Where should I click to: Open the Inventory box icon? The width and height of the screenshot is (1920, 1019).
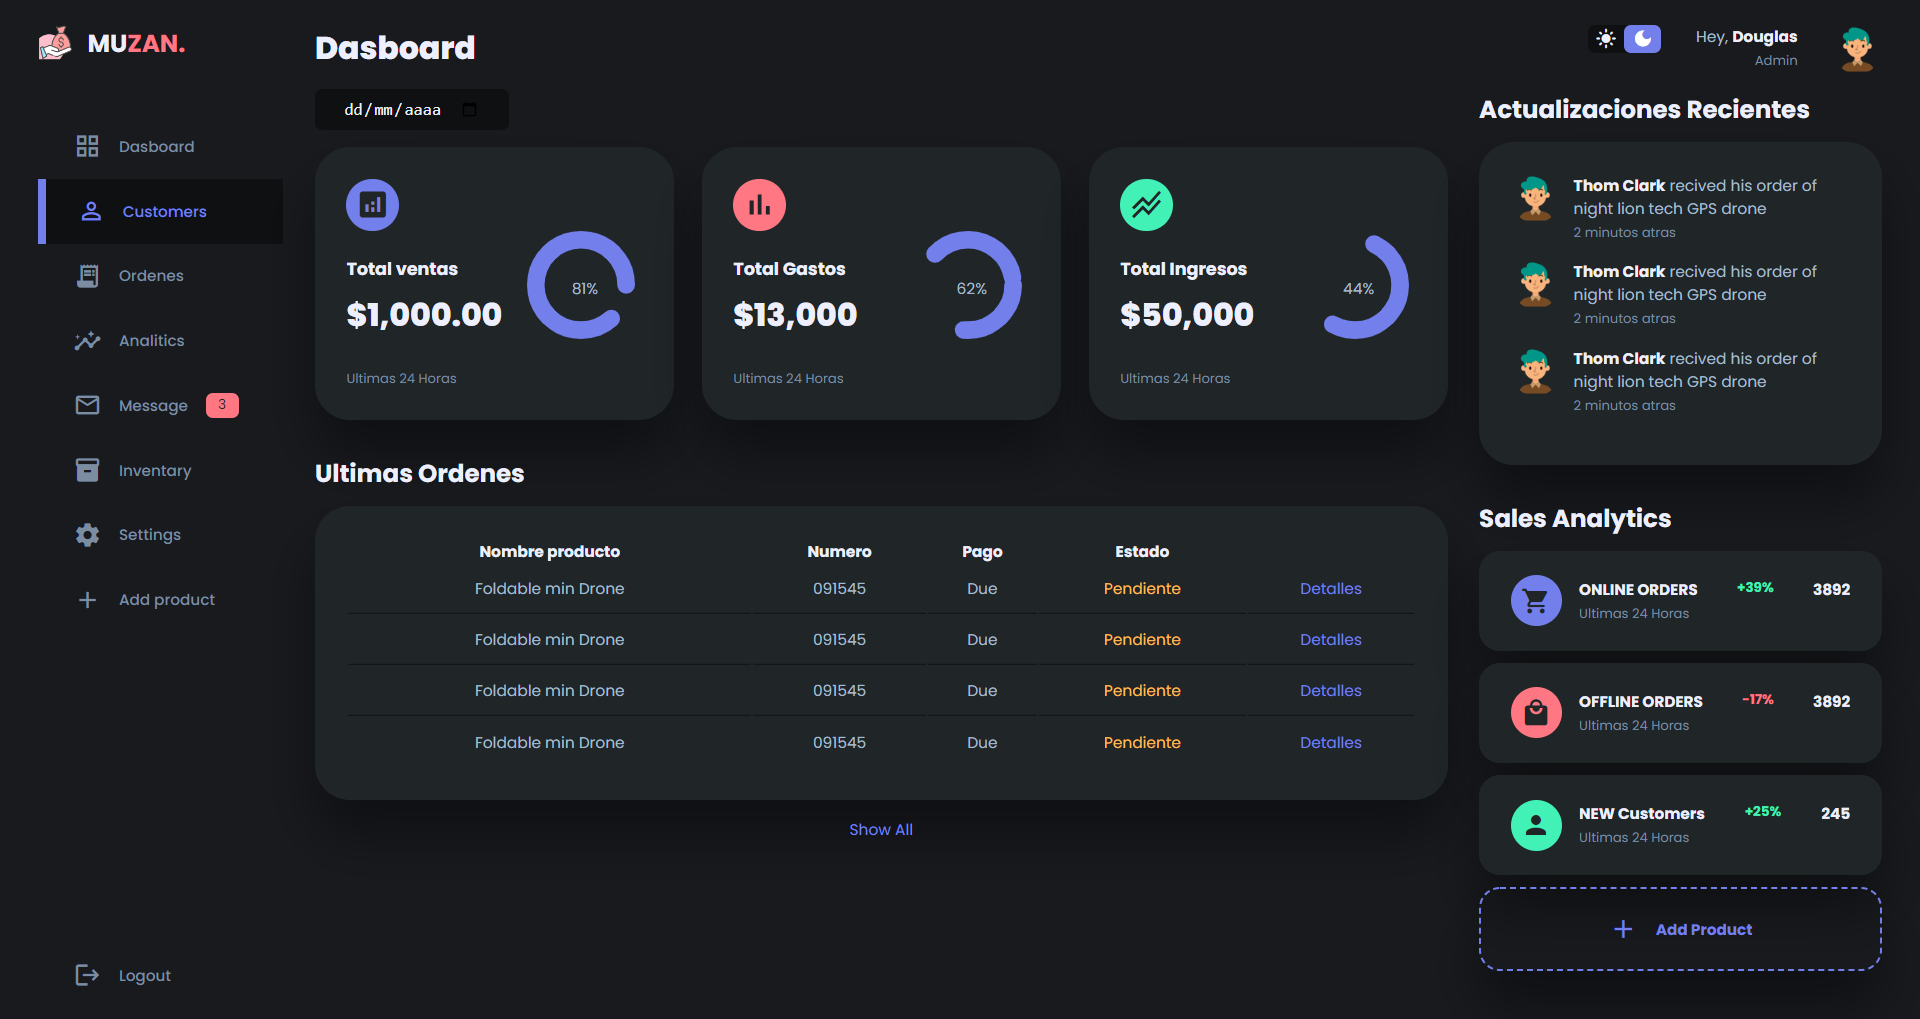coord(87,470)
